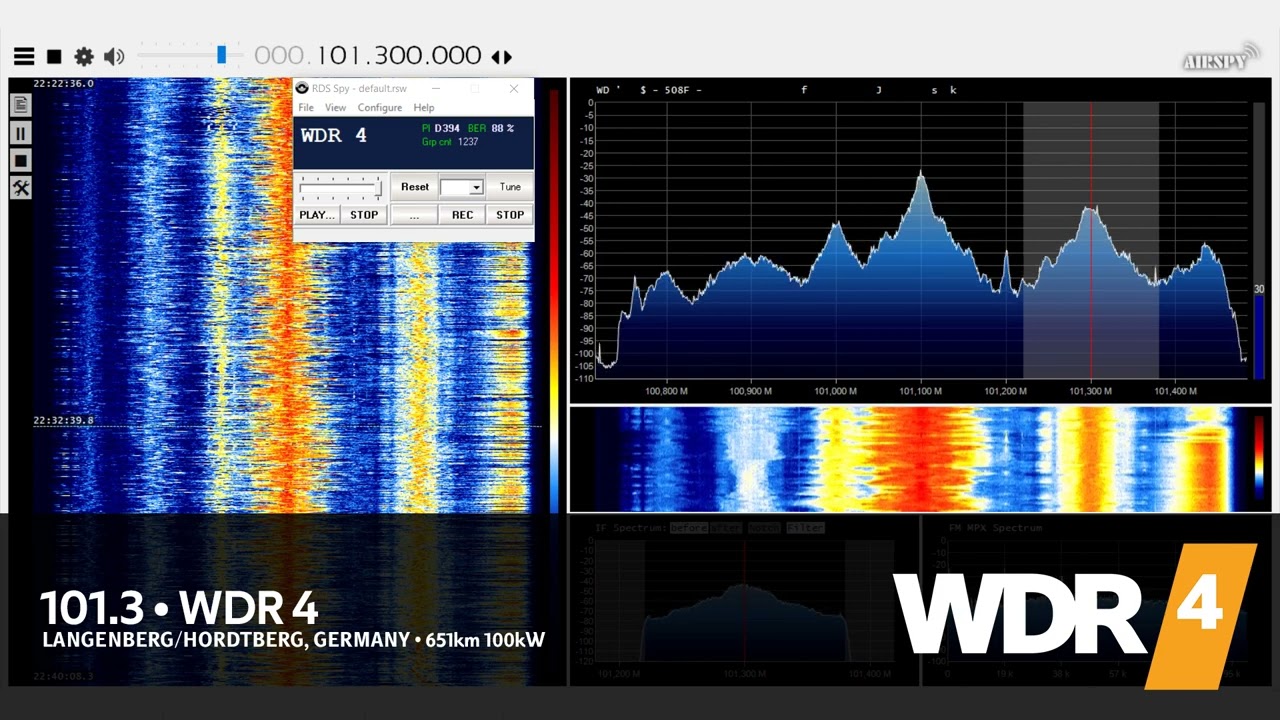This screenshot has width=1280, height=720.
Task: Minimize the RDS Spy window
Action: point(437,88)
